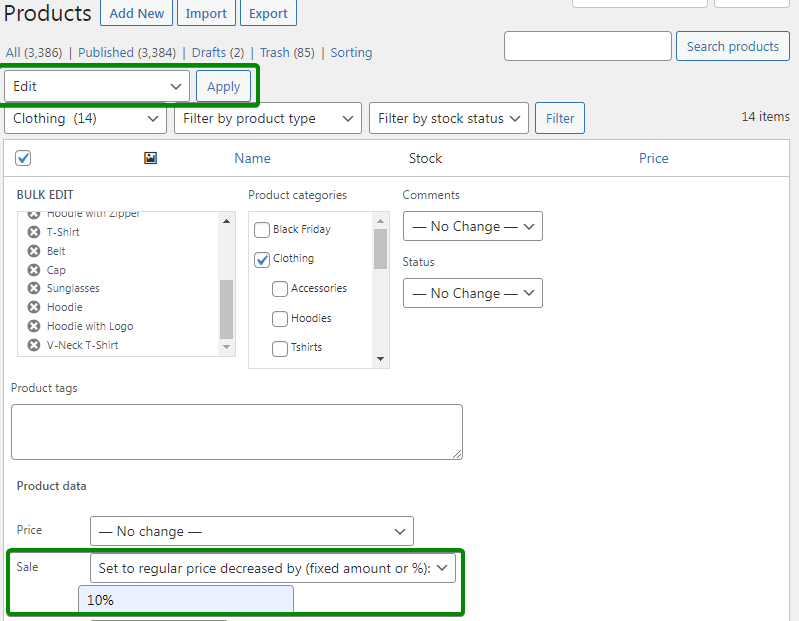Click the Product tags text area
Screen dimensions: 799x621
[x=237, y=432]
